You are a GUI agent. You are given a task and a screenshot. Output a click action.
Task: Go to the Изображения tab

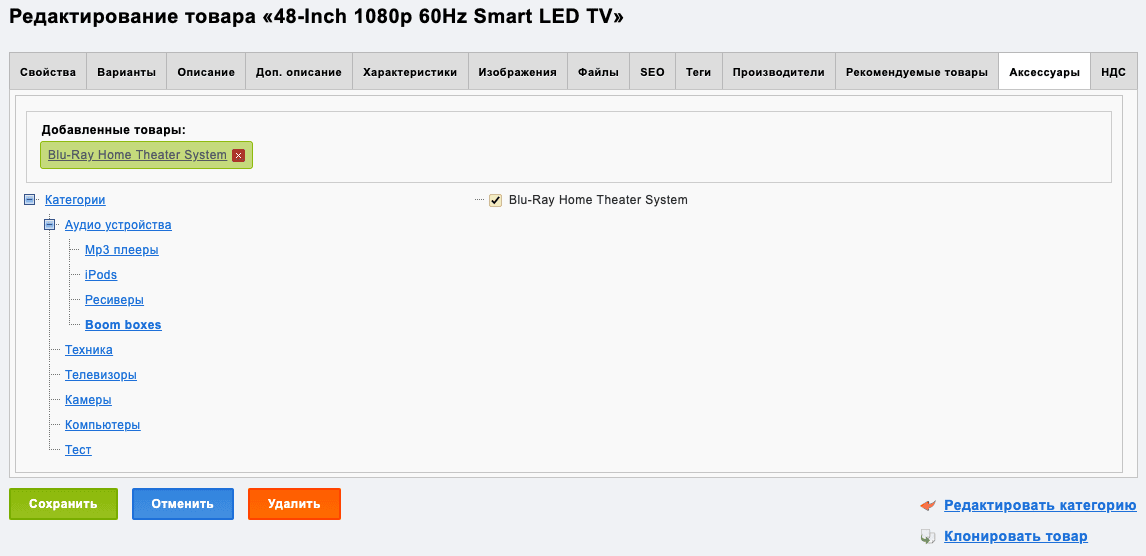[517, 72]
